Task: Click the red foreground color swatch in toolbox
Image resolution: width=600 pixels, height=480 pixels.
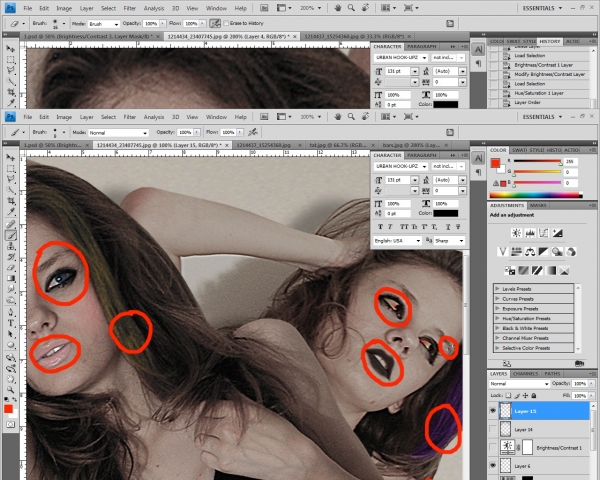Action: 8,409
